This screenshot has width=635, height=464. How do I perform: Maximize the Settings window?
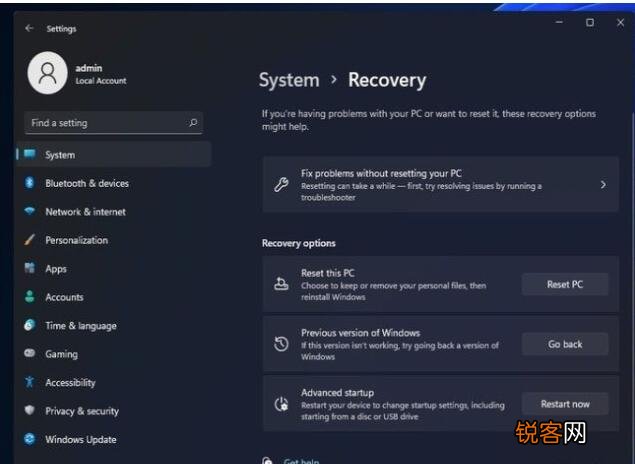tap(590, 22)
